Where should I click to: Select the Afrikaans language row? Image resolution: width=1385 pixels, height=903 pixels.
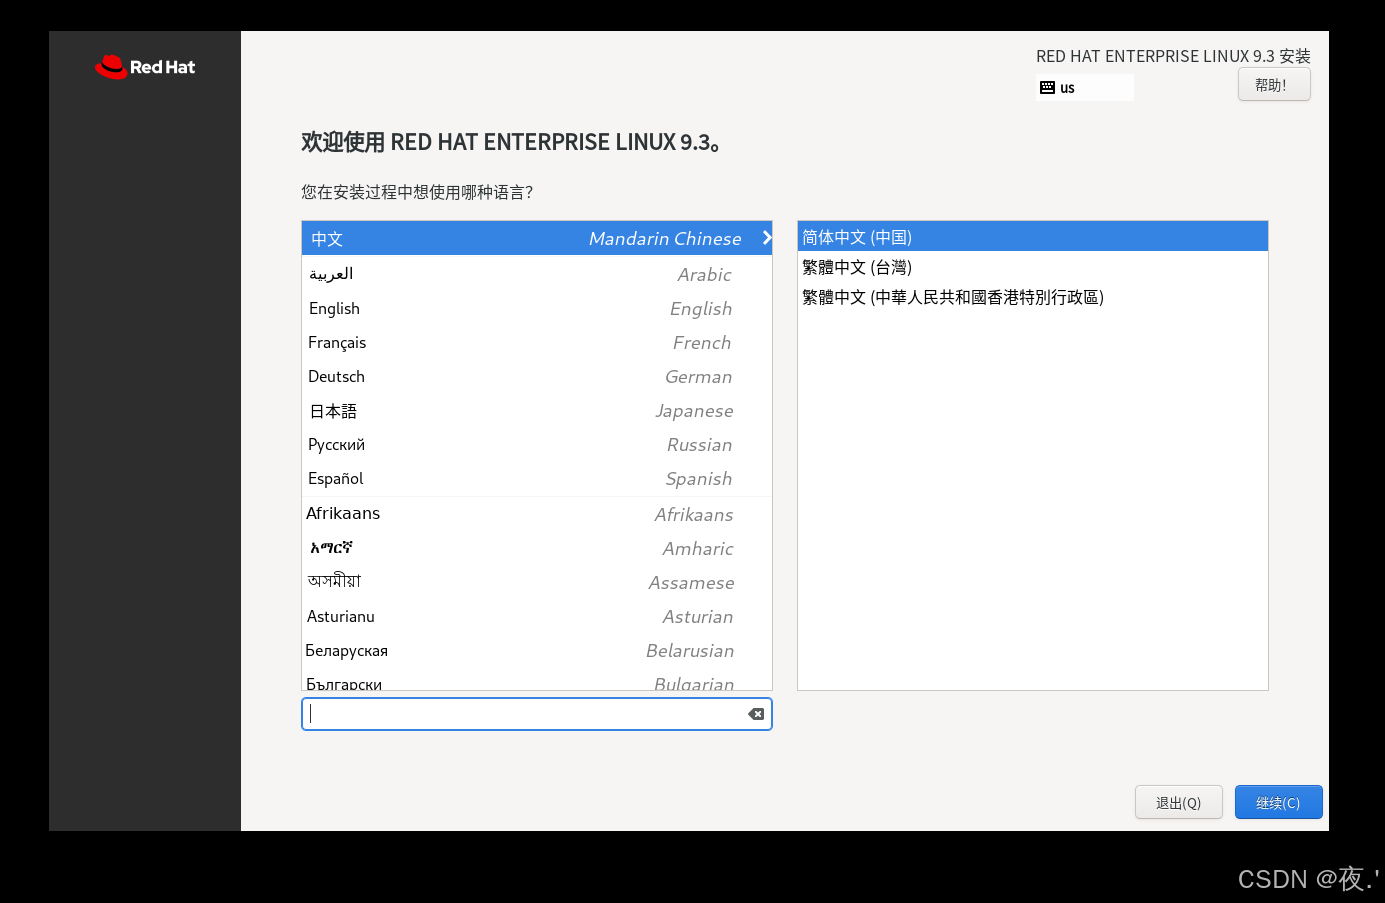coord(537,514)
